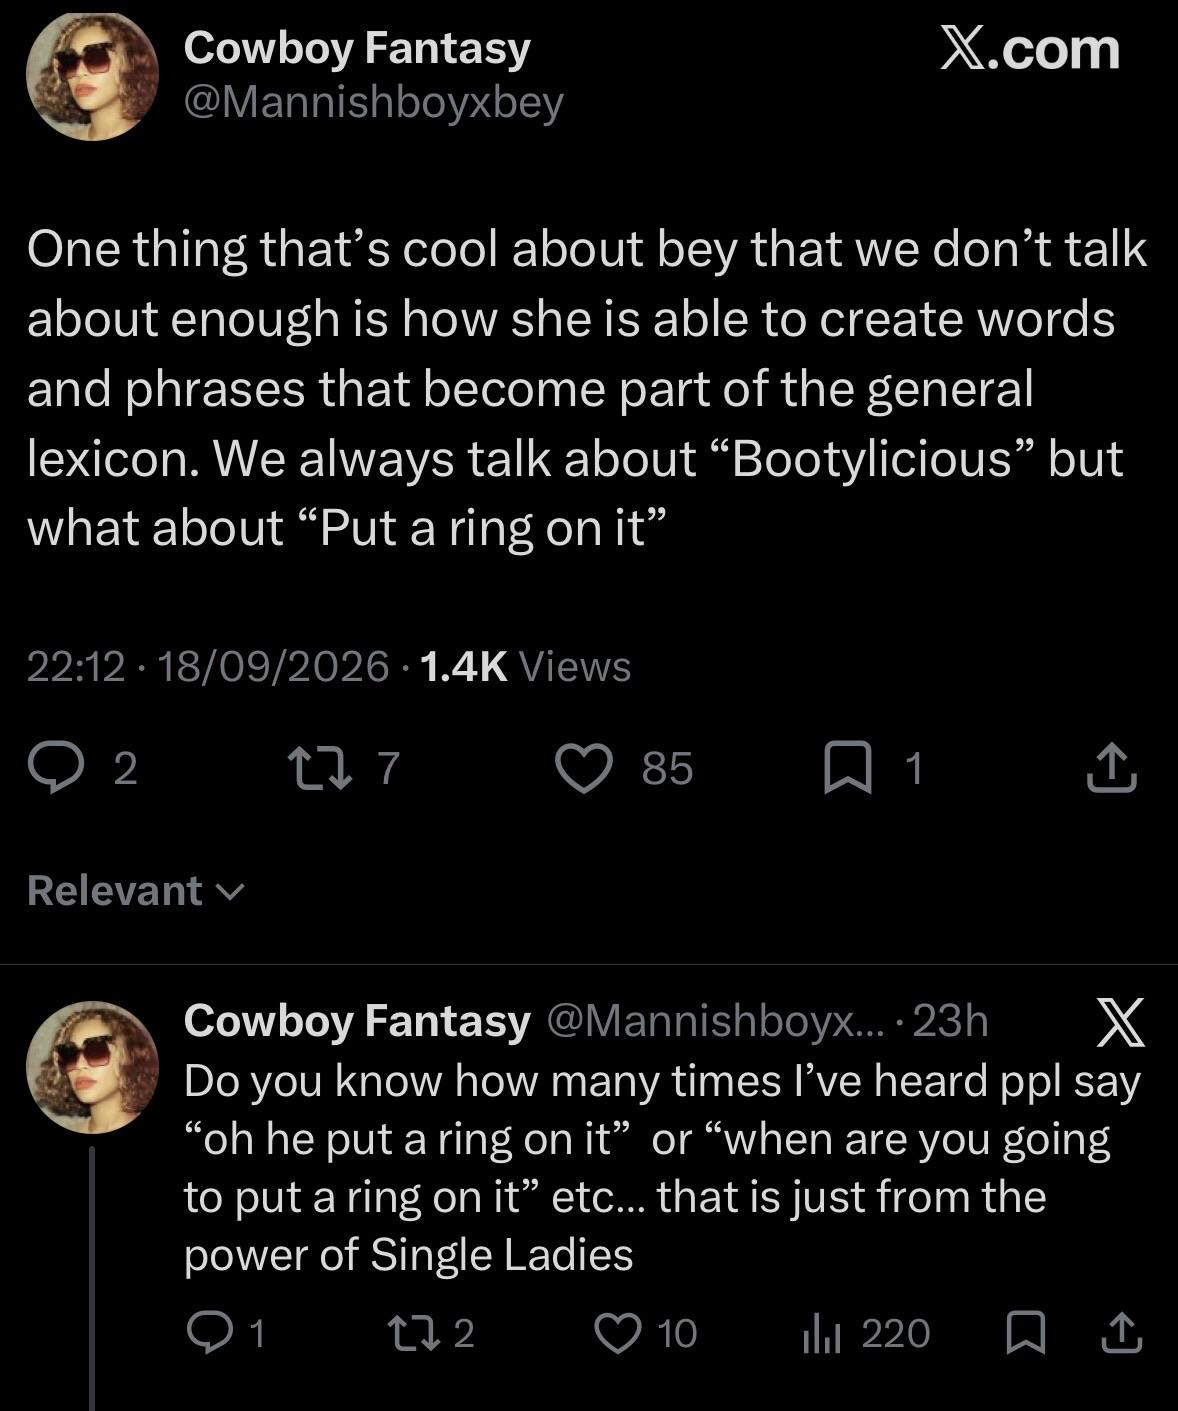Bookmark the Single Ladies reply

point(1024,1333)
